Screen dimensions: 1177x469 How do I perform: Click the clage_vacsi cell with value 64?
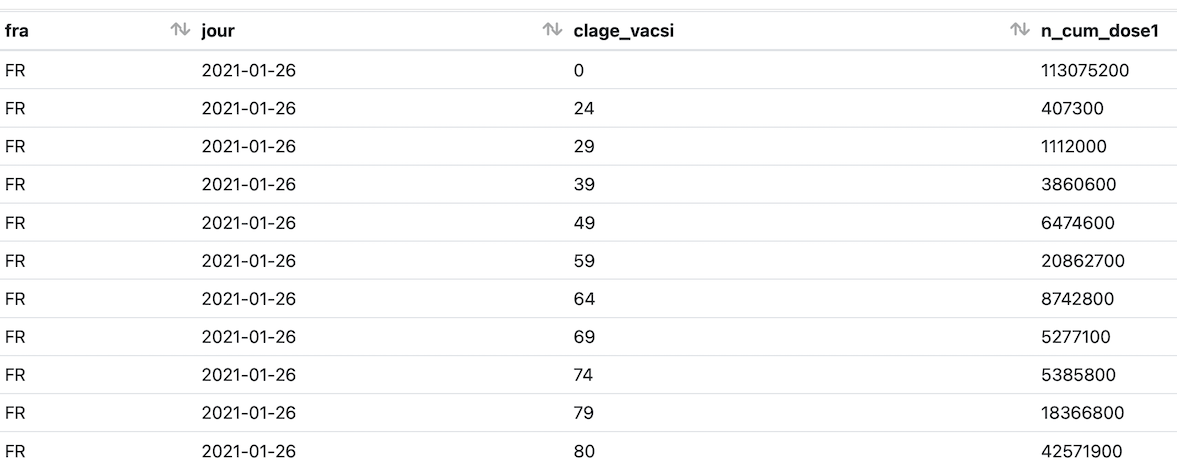tap(584, 299)
